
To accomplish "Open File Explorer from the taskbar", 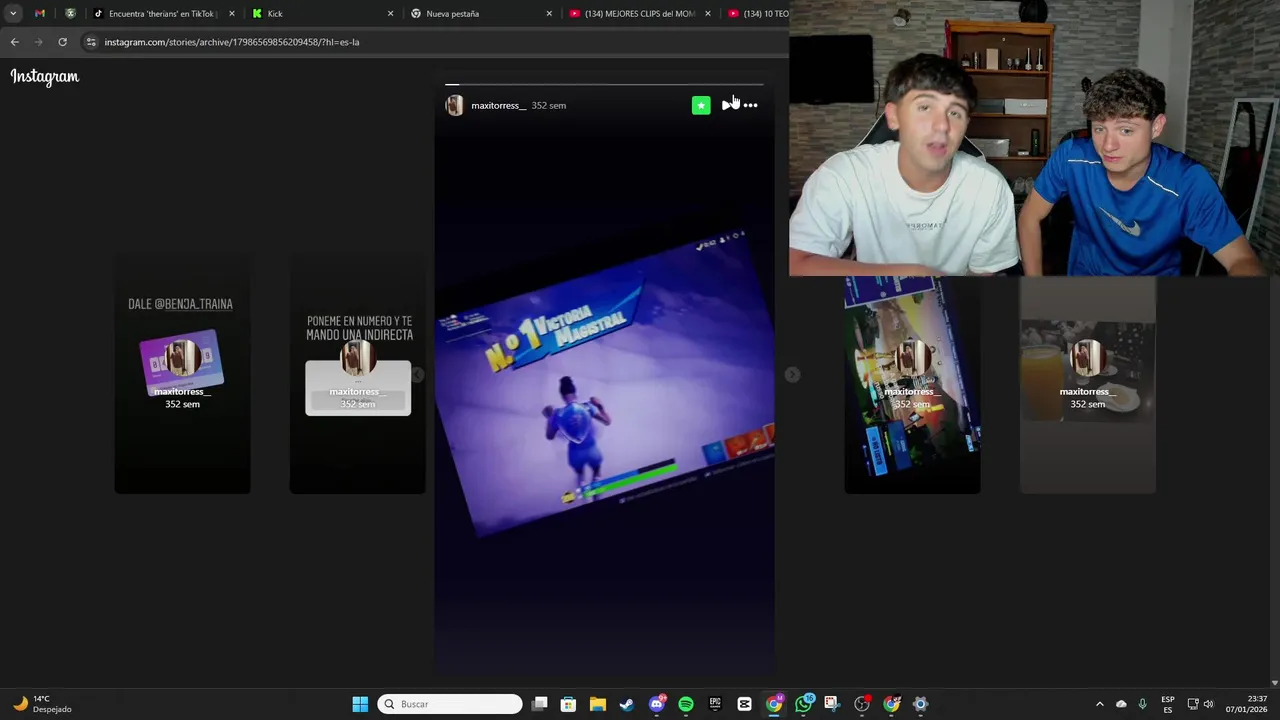I will (597, 704).
